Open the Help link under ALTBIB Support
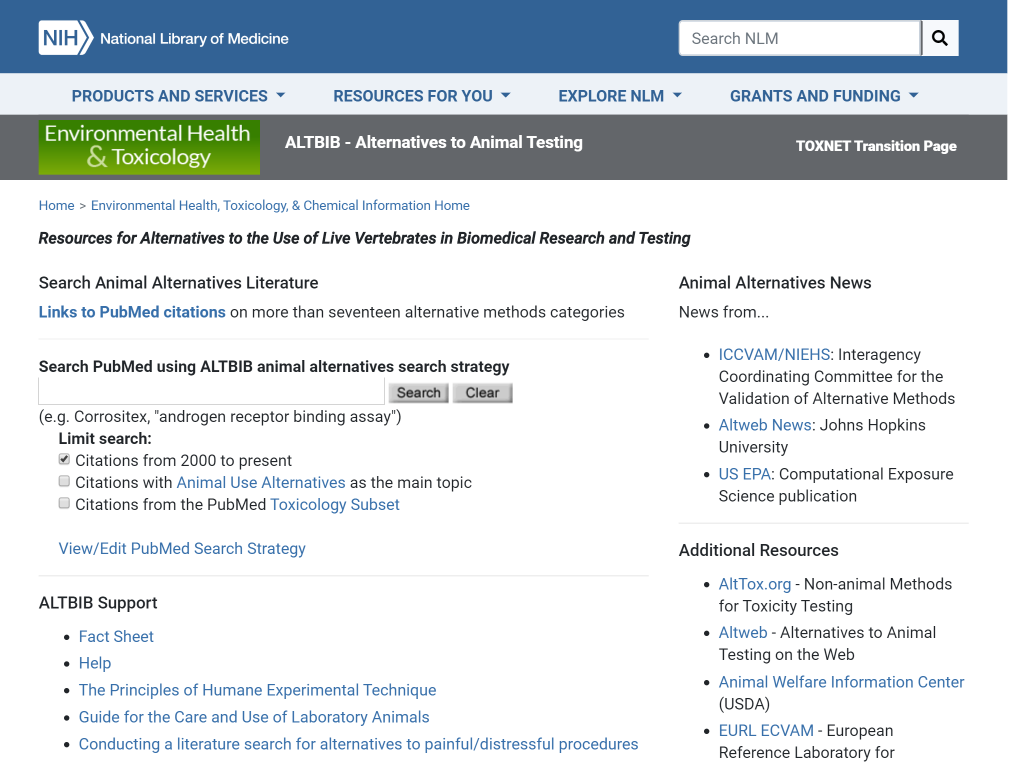This screenshot has width=1024, height=768. tap(95, 664)
